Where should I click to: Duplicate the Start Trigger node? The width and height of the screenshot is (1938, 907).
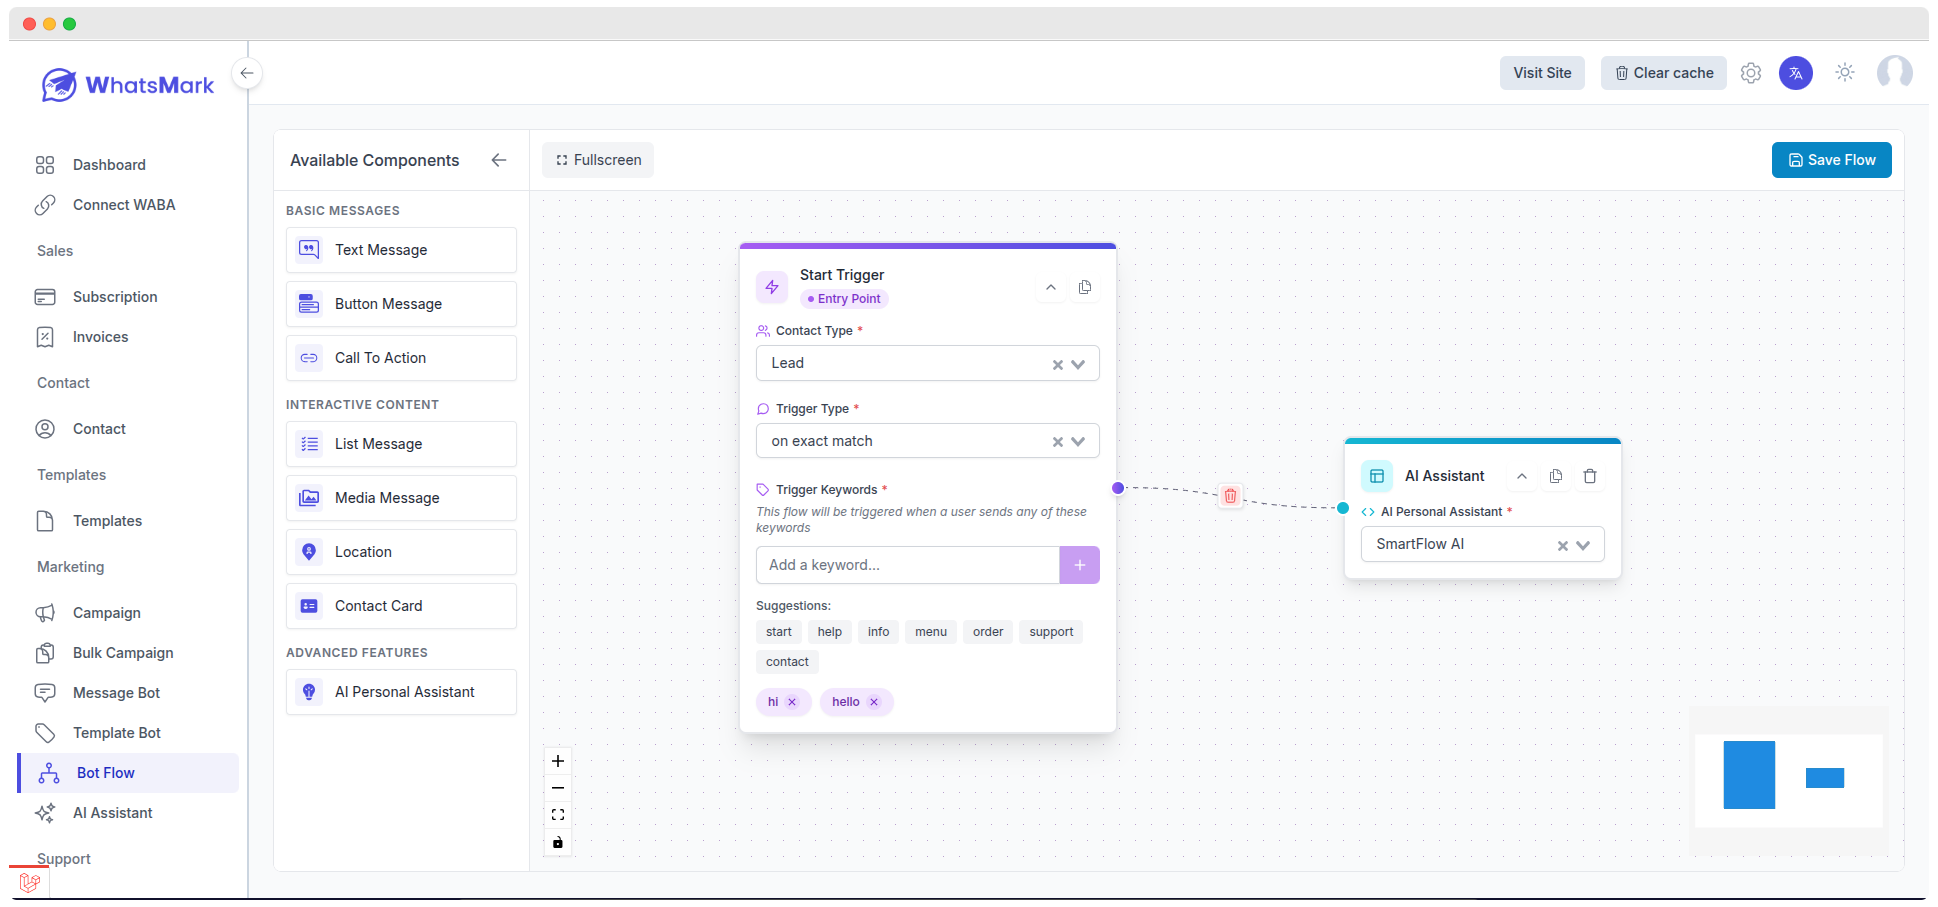point(1085,287)
